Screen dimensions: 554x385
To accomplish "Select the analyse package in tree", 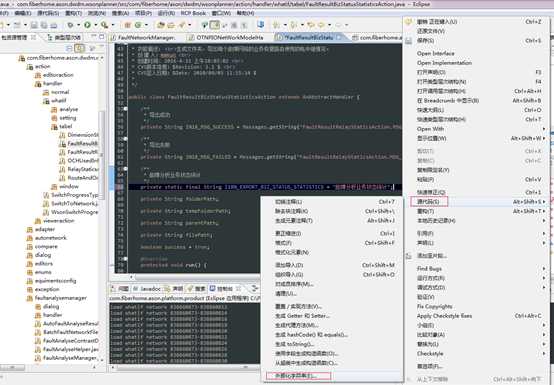I will [x=65, y=109].
